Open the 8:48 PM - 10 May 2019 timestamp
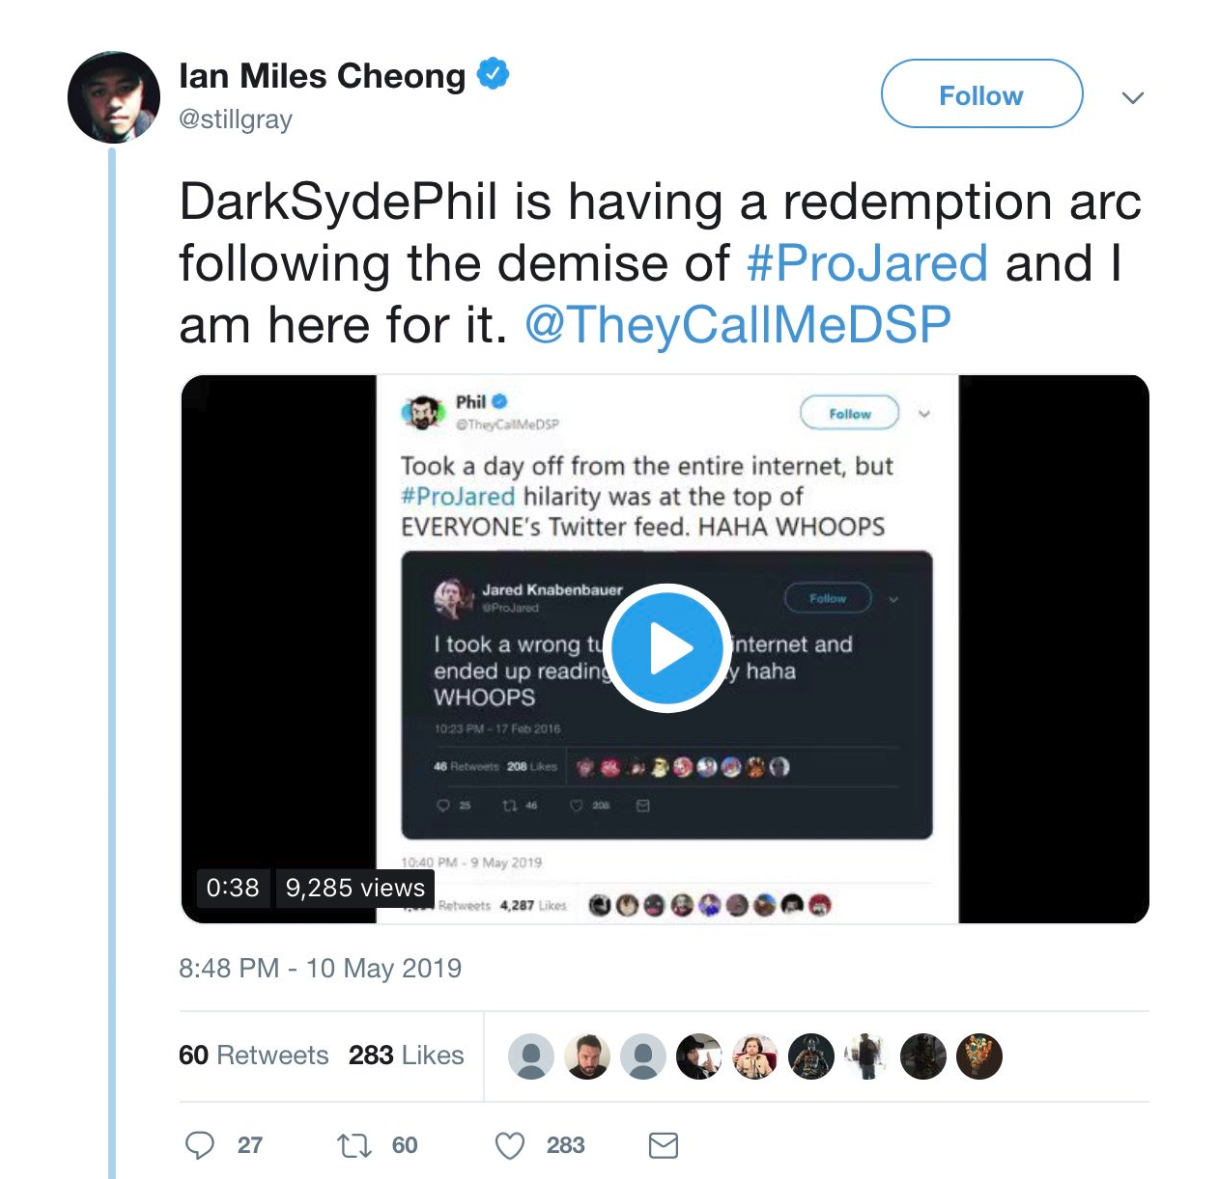 [x=320, y=968]
